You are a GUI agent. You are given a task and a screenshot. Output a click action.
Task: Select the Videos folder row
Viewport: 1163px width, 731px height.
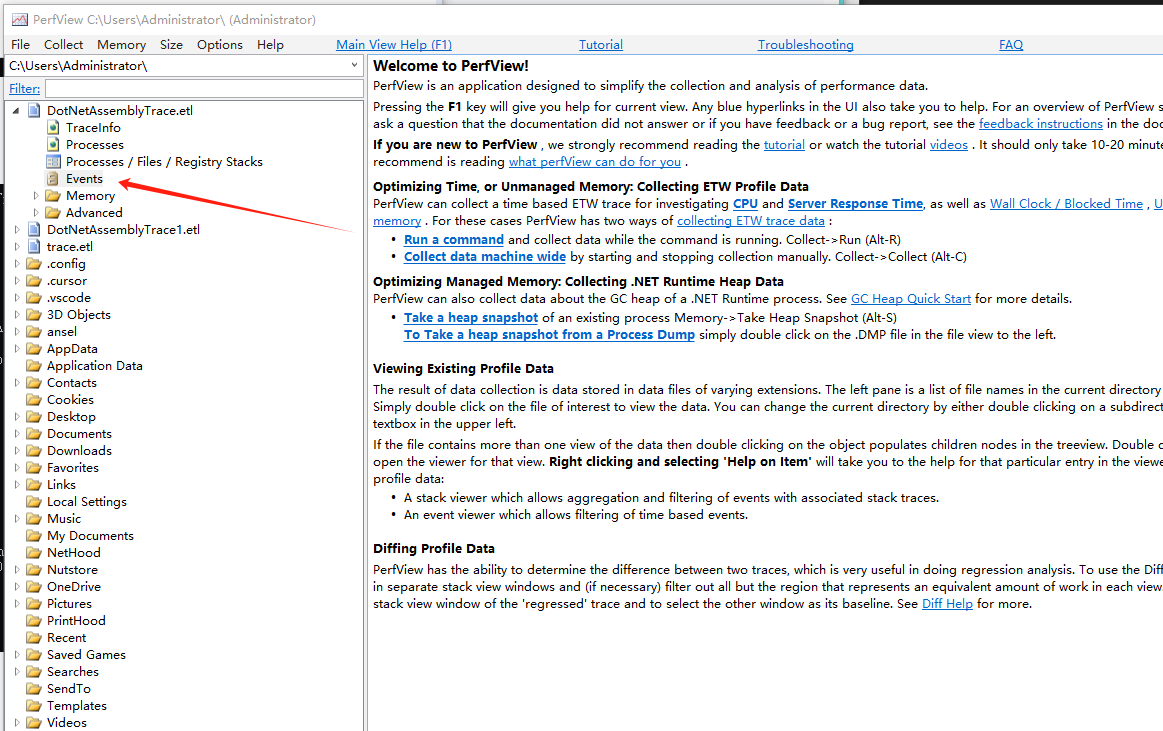click(67, 723)
